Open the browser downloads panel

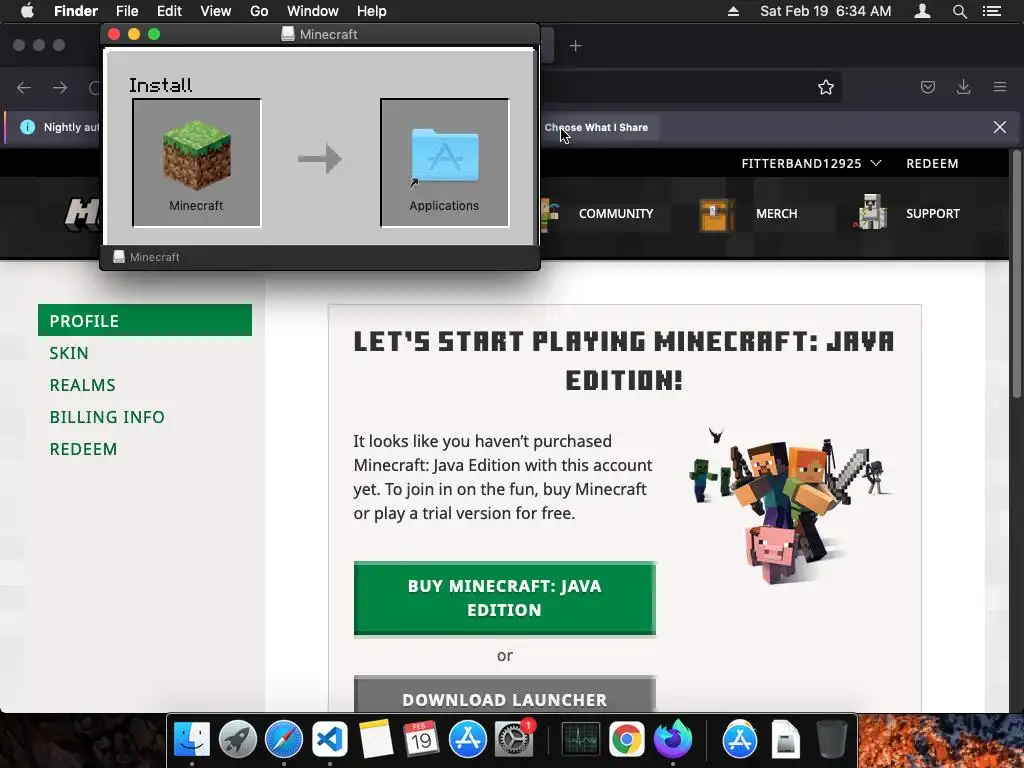tap(963, 87)
